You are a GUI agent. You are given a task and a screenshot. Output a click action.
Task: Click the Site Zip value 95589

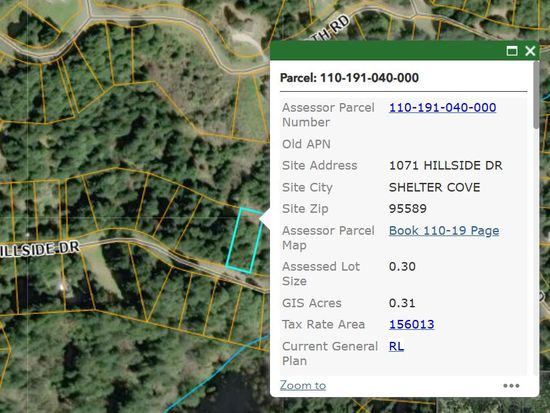pos(408,209)
